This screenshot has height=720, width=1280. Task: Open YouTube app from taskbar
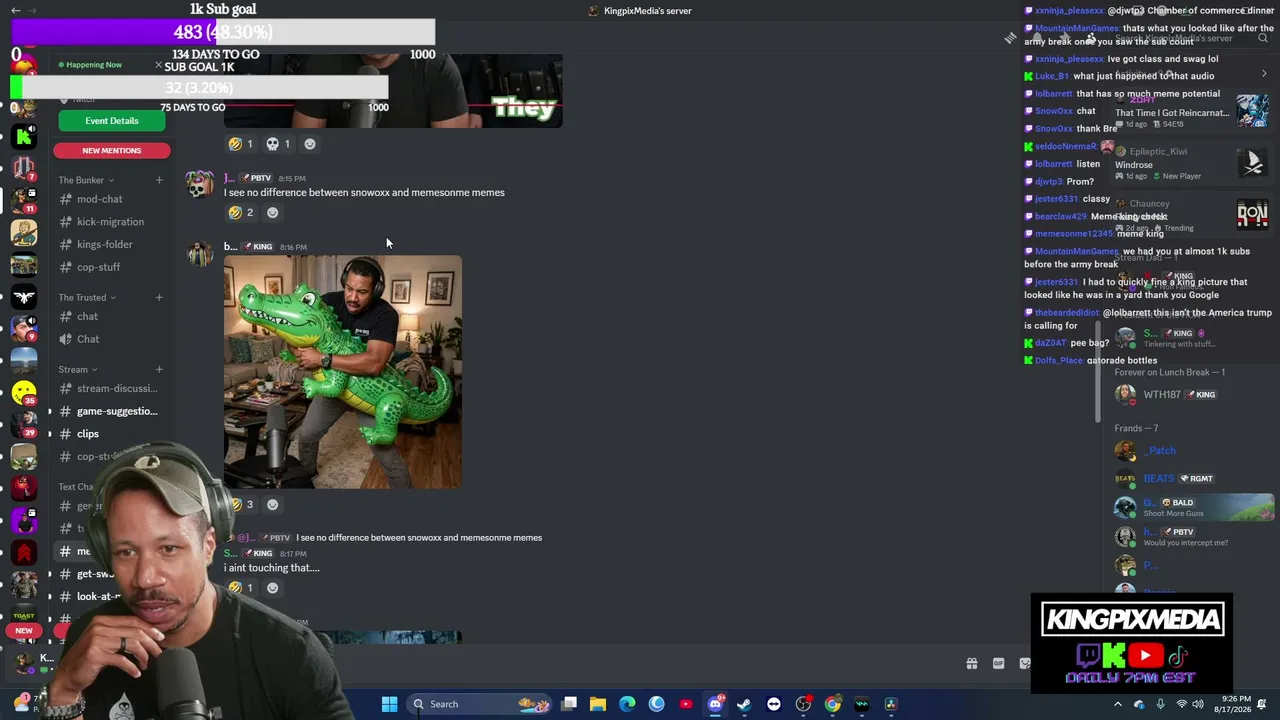686,704
